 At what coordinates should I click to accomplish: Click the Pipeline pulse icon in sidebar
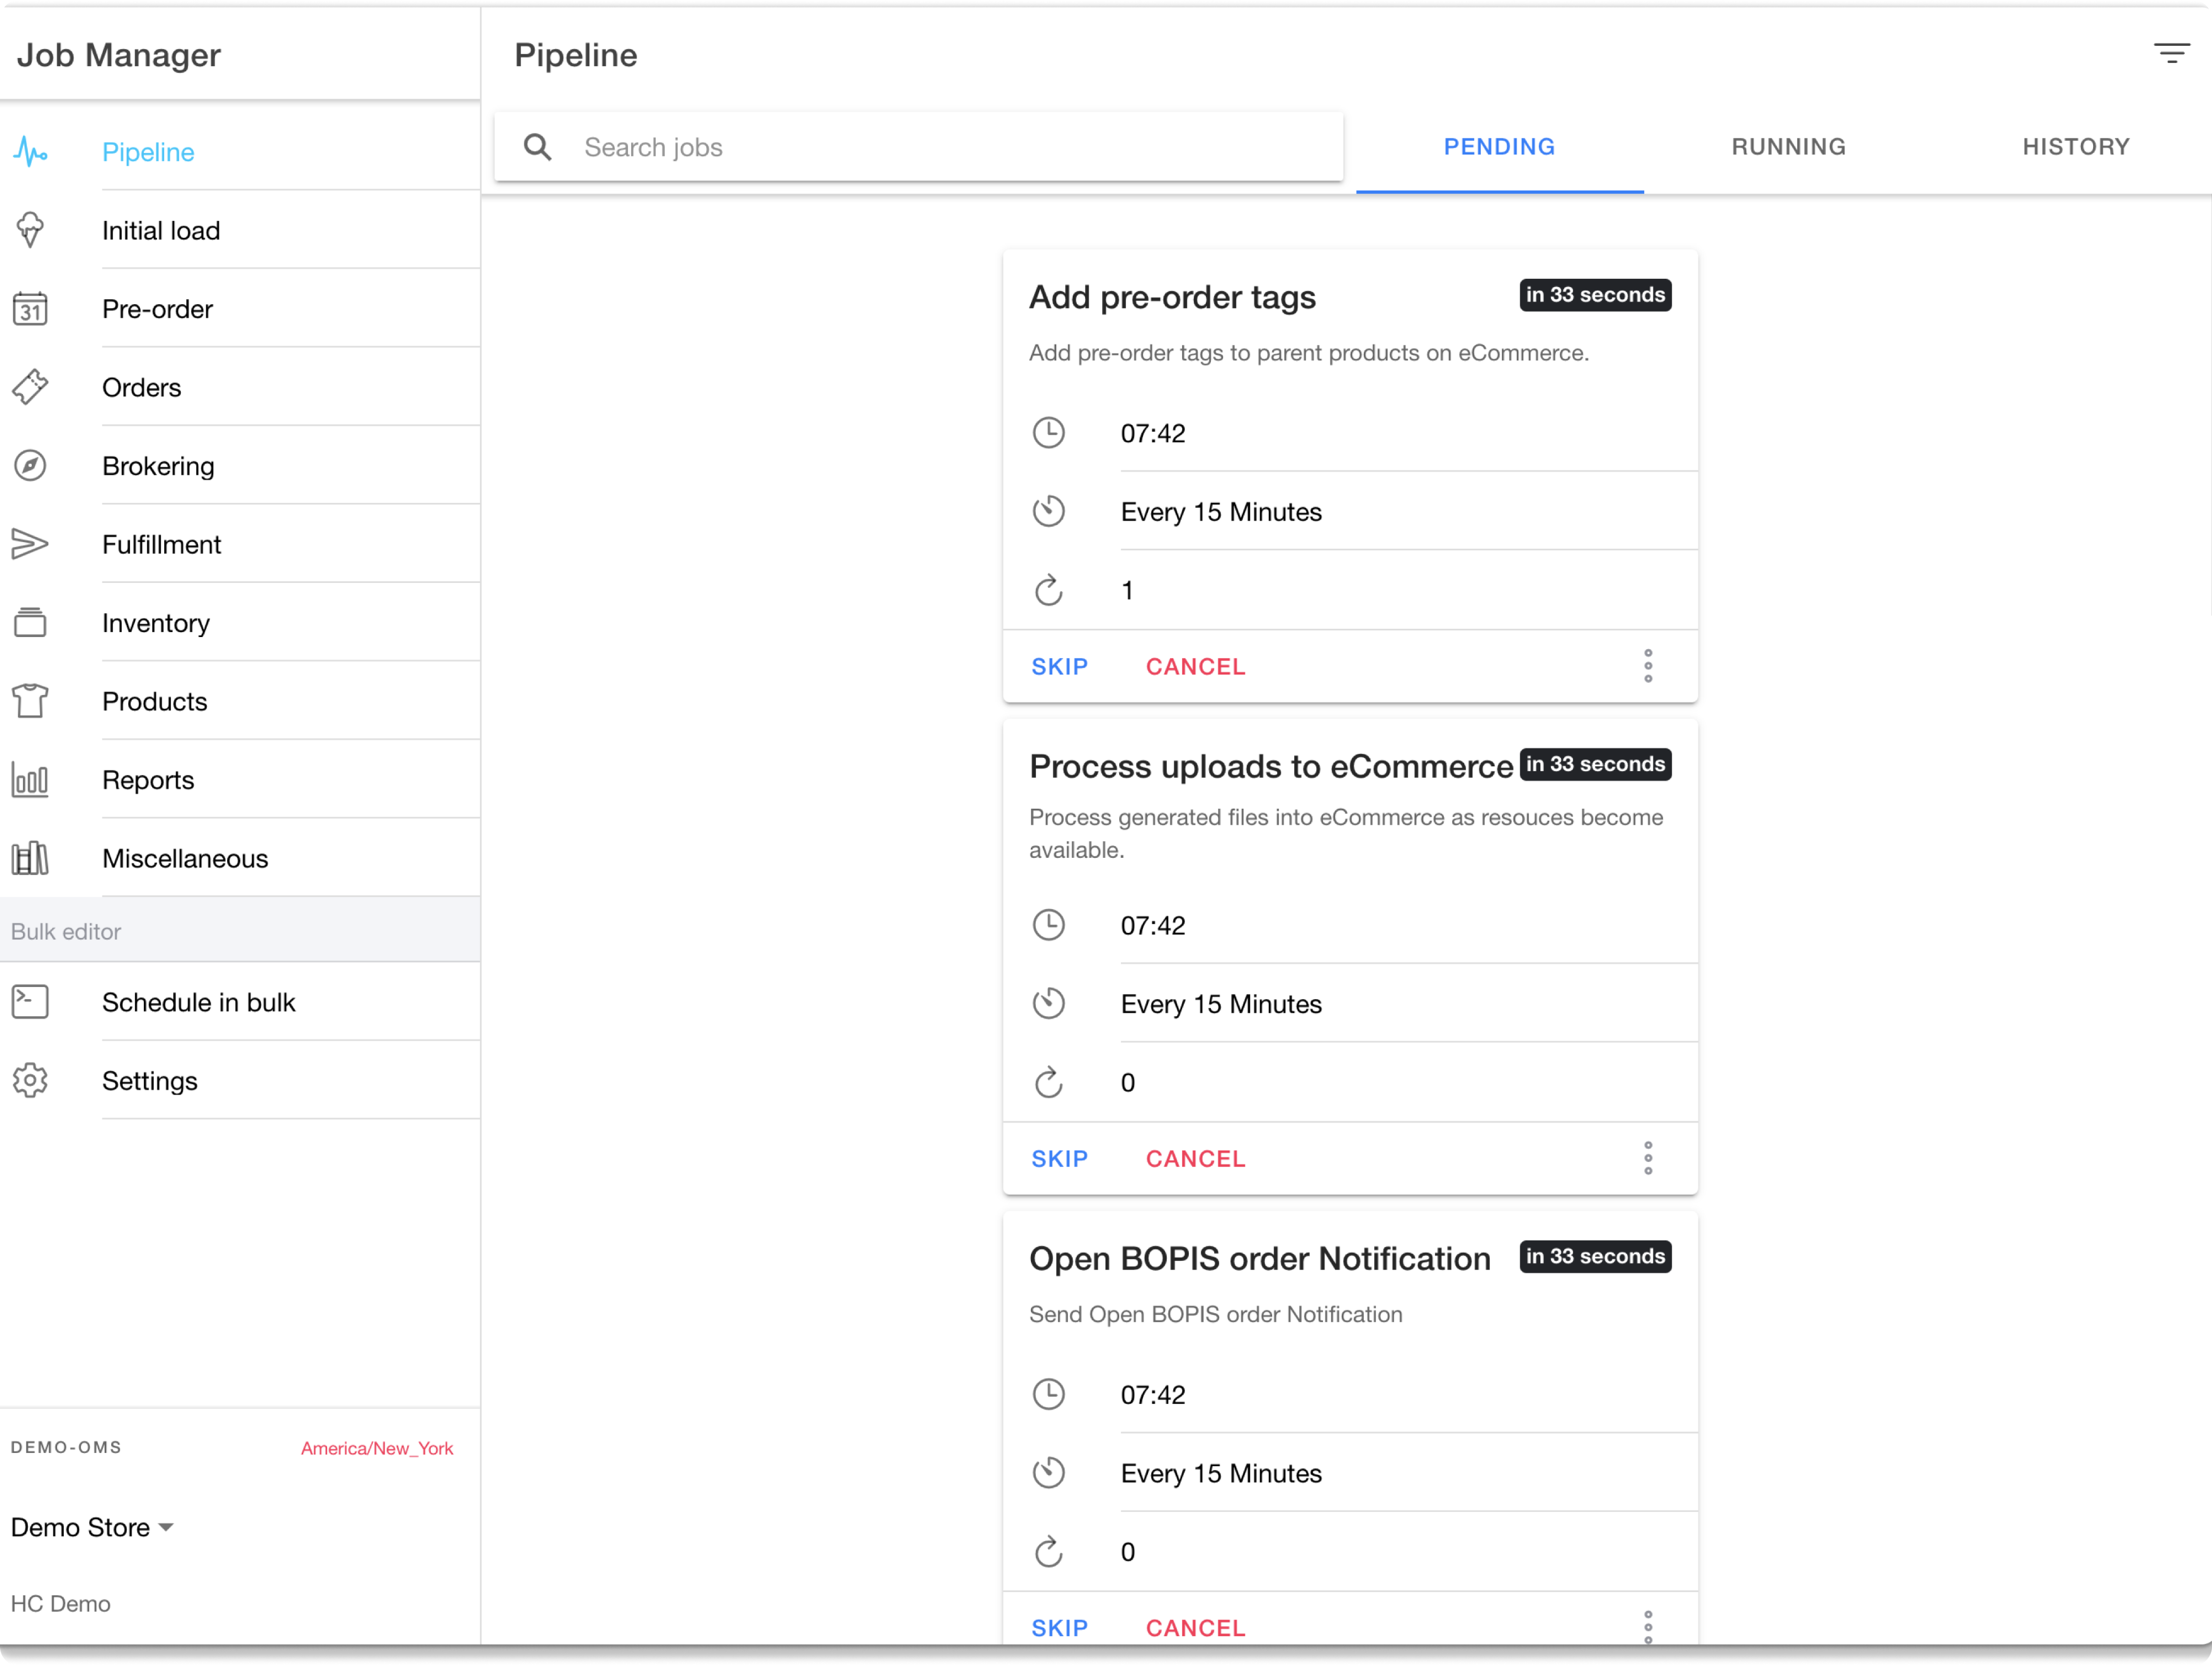30,152
